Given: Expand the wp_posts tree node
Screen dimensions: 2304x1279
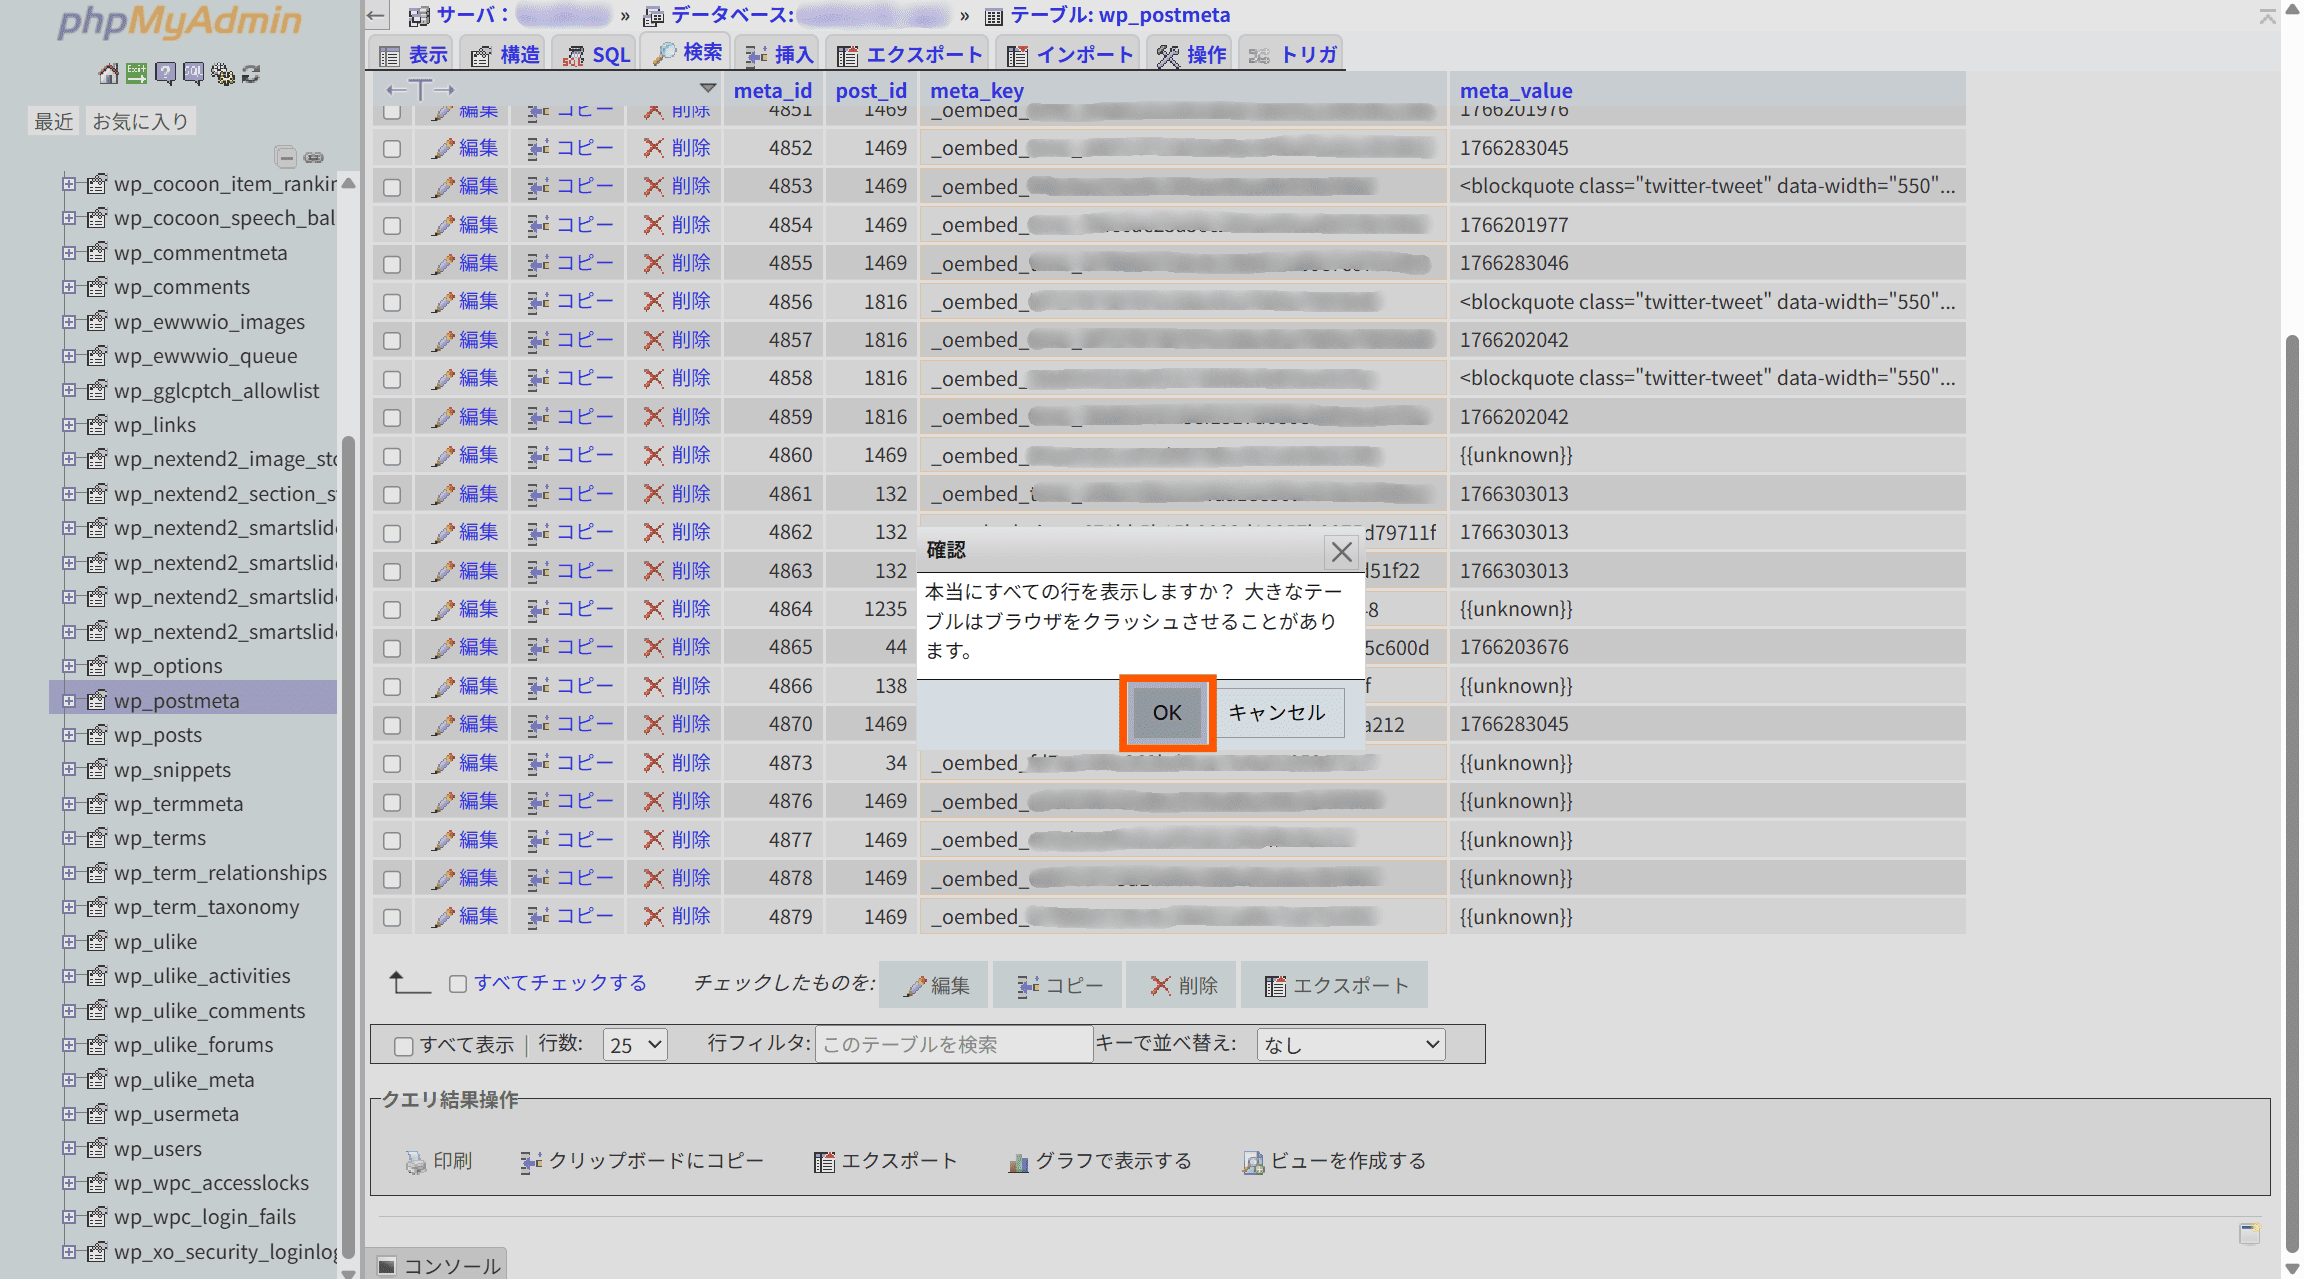Looking at the screenshot, I should [69, 735].
